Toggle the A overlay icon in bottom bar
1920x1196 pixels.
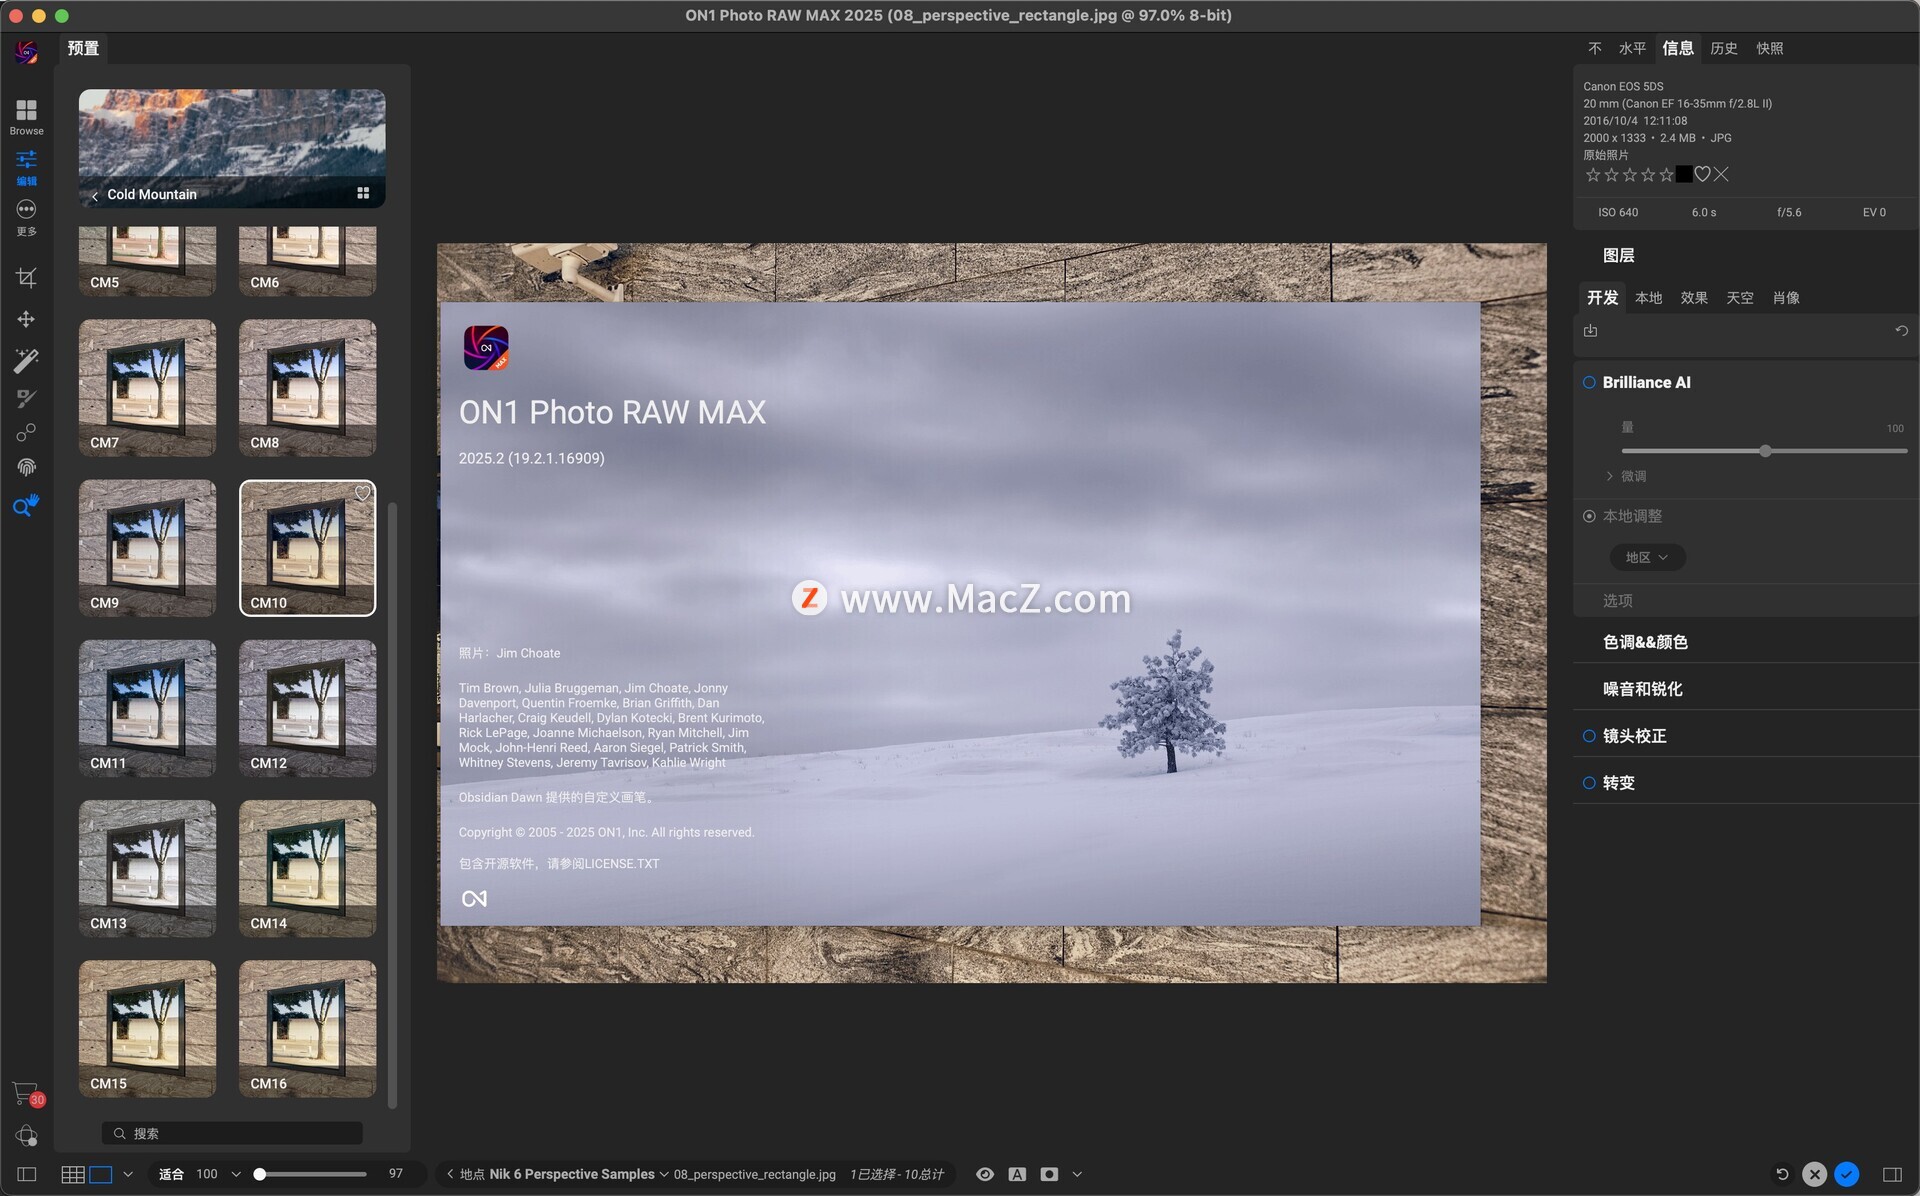click(1017, 1174)
